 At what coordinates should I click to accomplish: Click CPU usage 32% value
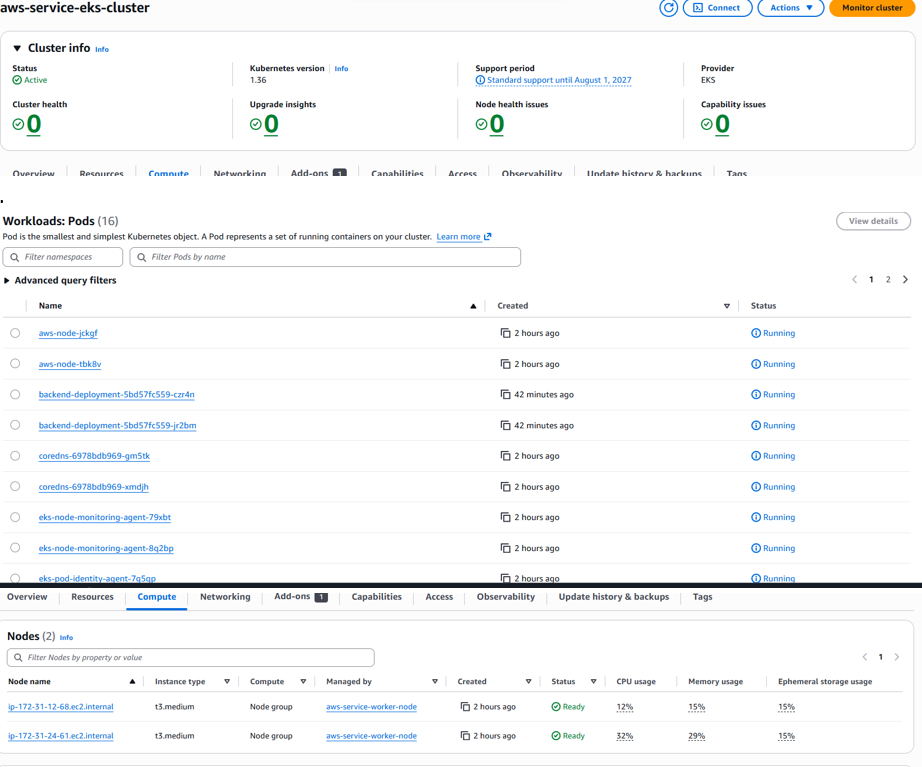[624, 736]
